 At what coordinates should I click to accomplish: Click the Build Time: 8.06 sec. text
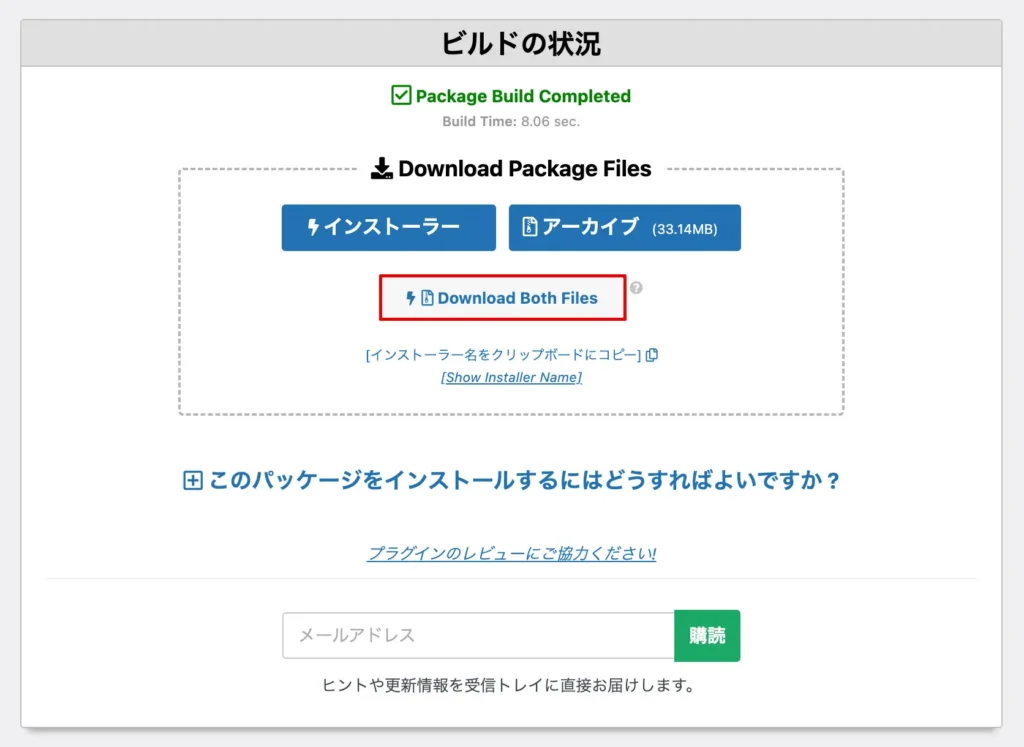[511, 121]
